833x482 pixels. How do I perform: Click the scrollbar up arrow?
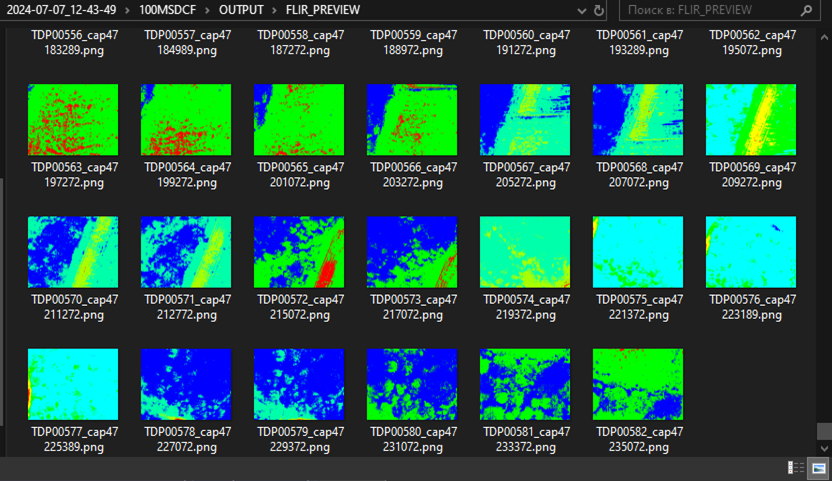coord(824,37)
